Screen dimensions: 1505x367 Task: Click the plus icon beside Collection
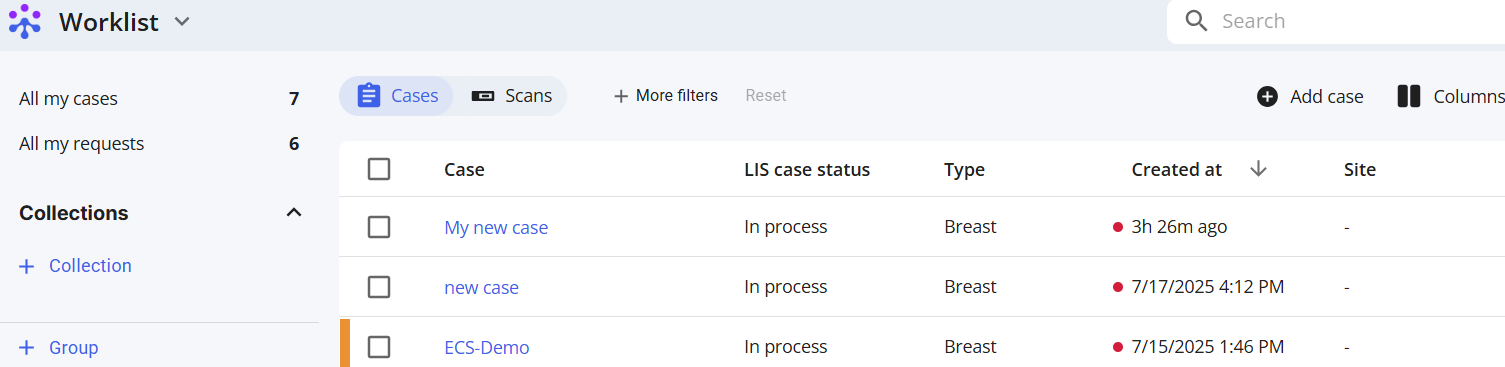point(27,266)
